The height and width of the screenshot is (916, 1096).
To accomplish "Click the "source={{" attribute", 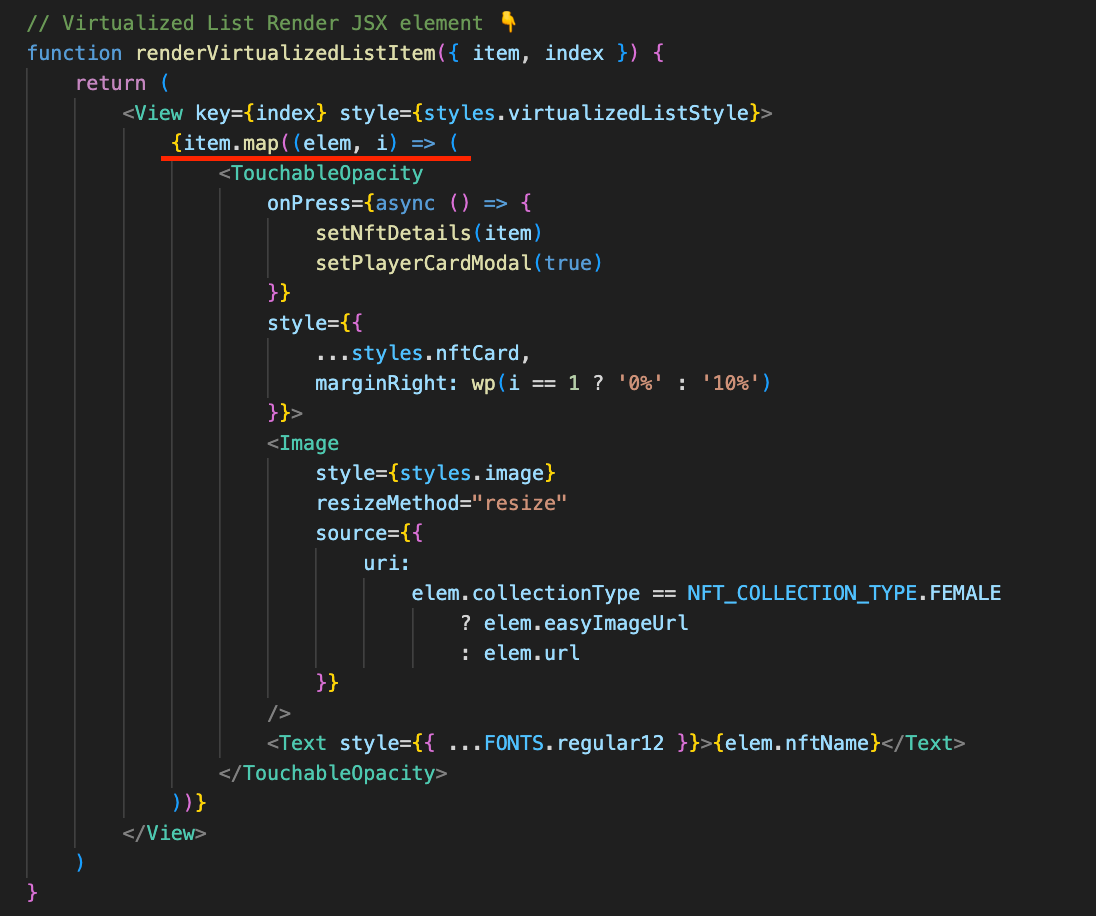I will pyautogui.click(x=369, y=534).
